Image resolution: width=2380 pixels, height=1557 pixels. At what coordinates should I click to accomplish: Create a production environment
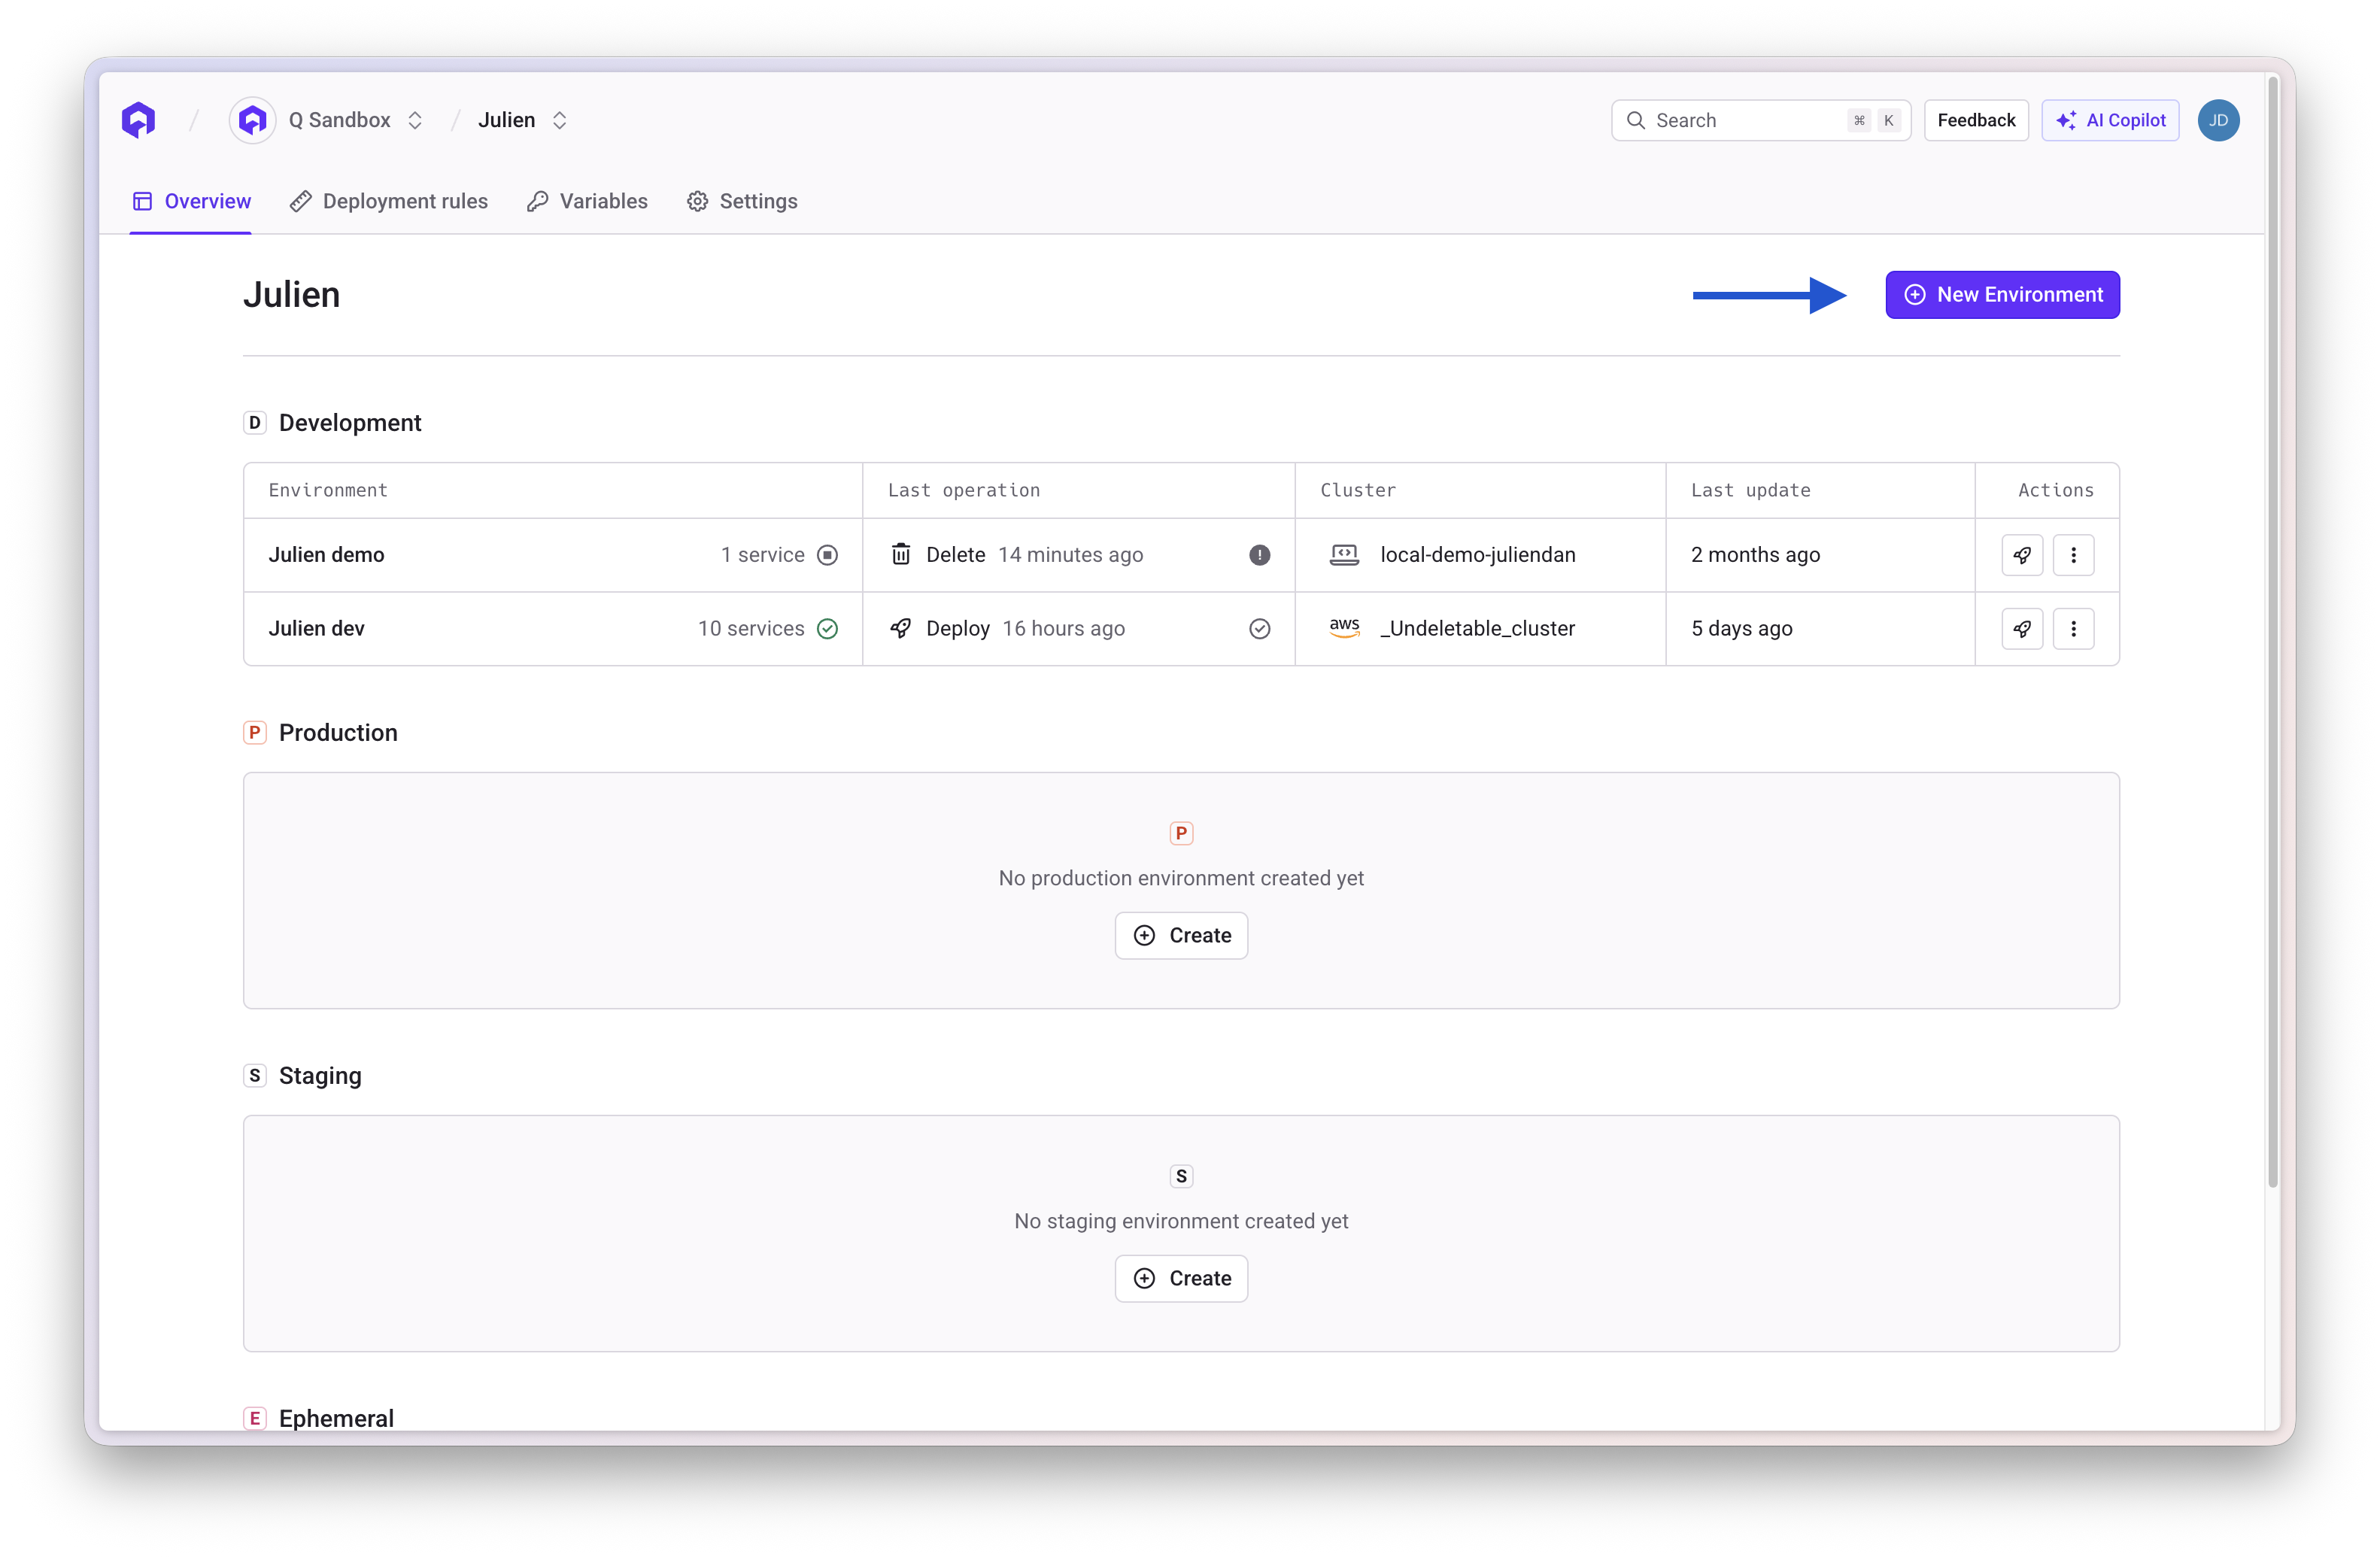[x=1181, y=935]
